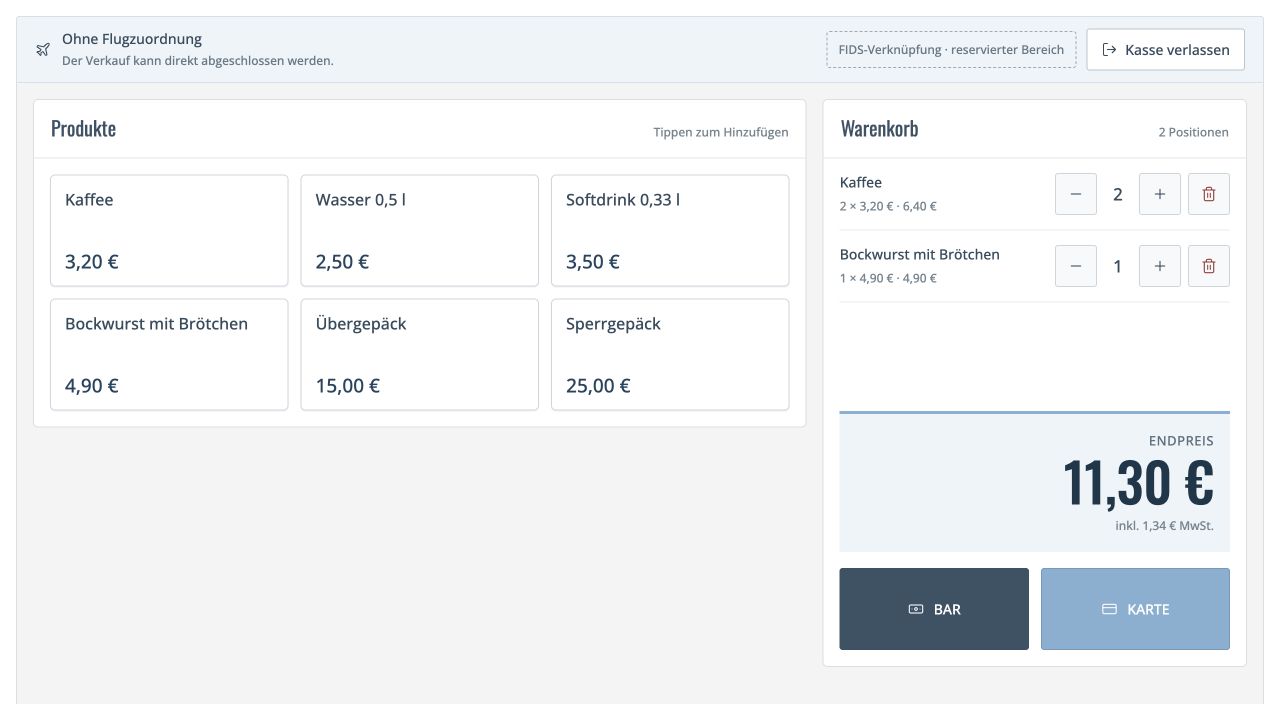
Task: Click the airplane icon in header
Action: pyautogui.click(x=43, y=50)
